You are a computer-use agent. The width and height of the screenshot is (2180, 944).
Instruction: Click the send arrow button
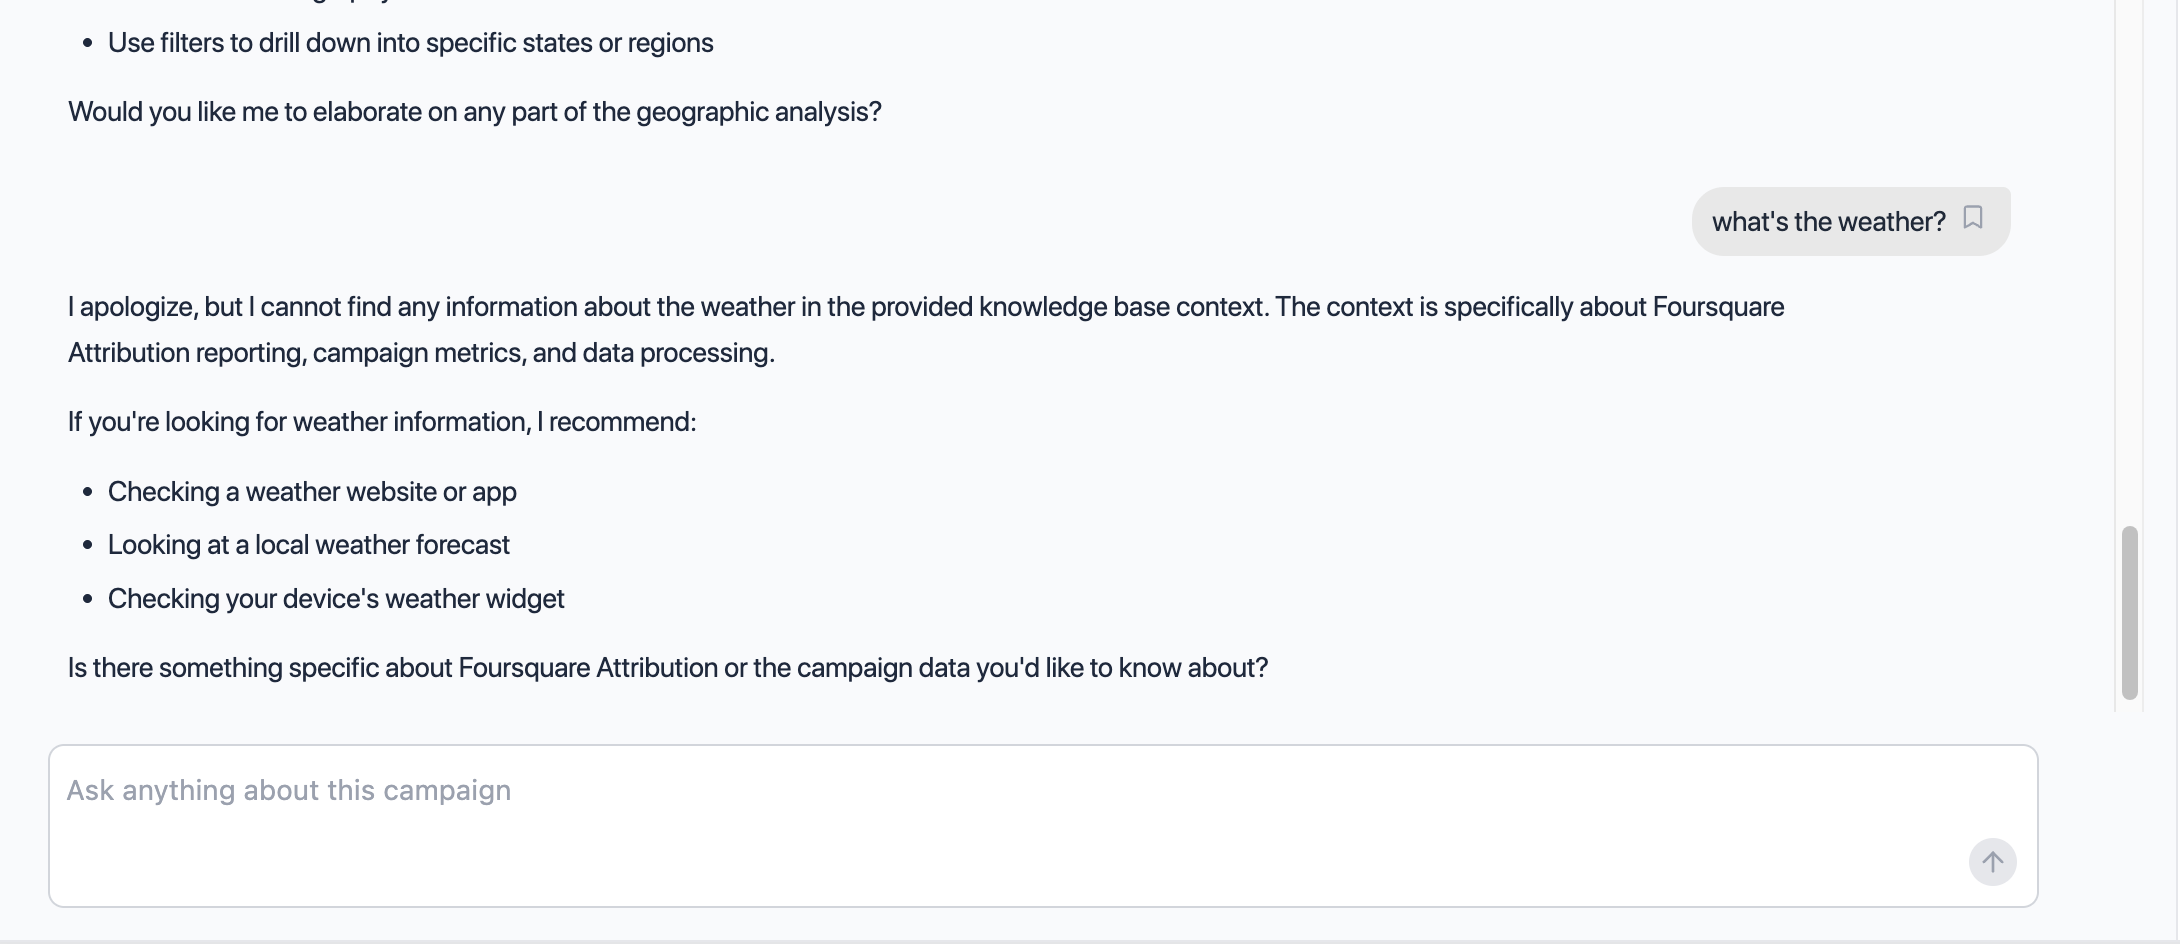point(1992,862)
